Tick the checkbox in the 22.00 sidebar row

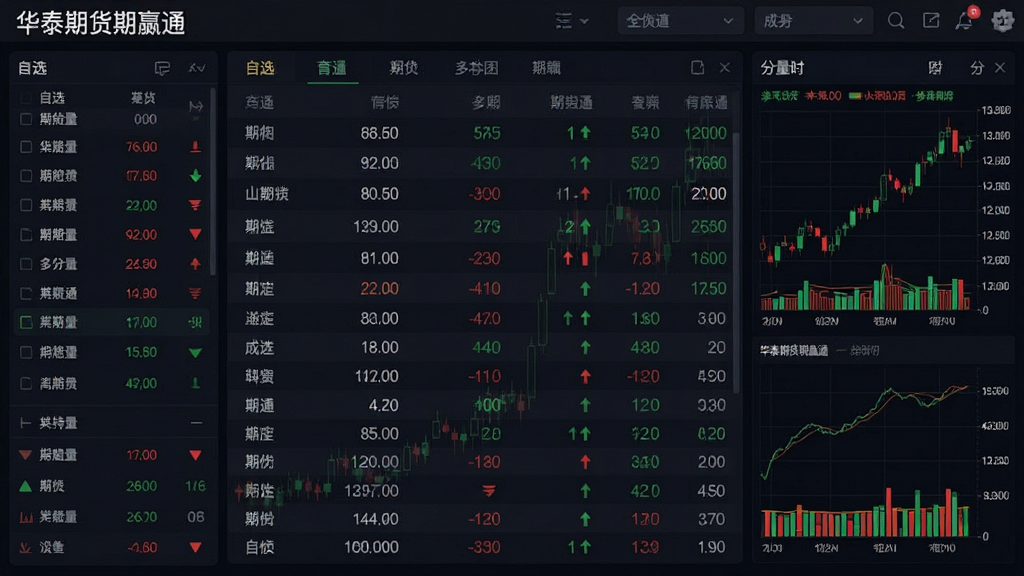tap(26, 205)
